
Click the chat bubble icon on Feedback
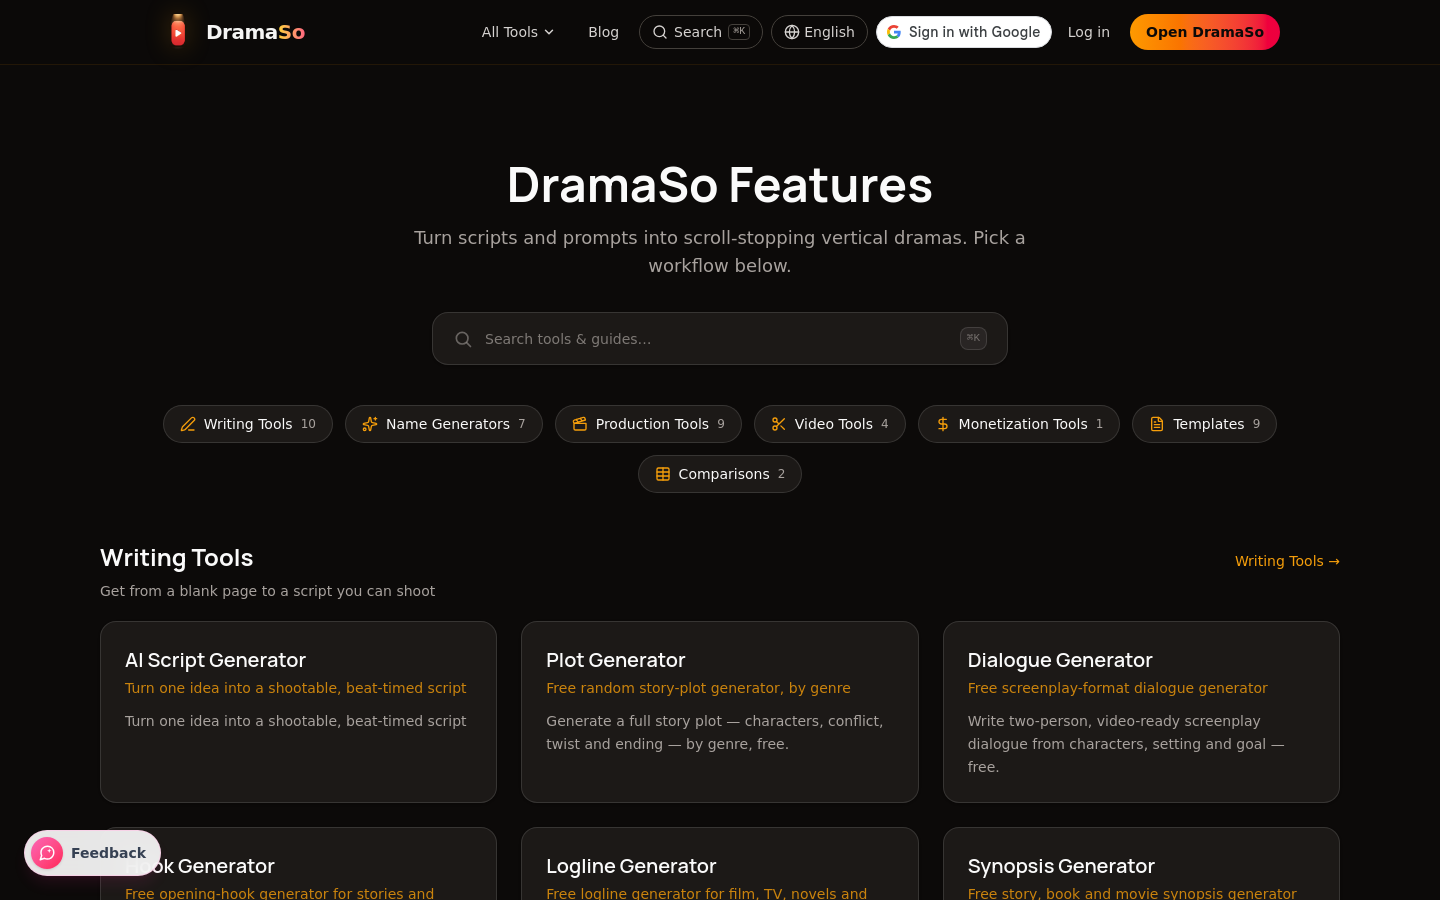click(47, 853)
